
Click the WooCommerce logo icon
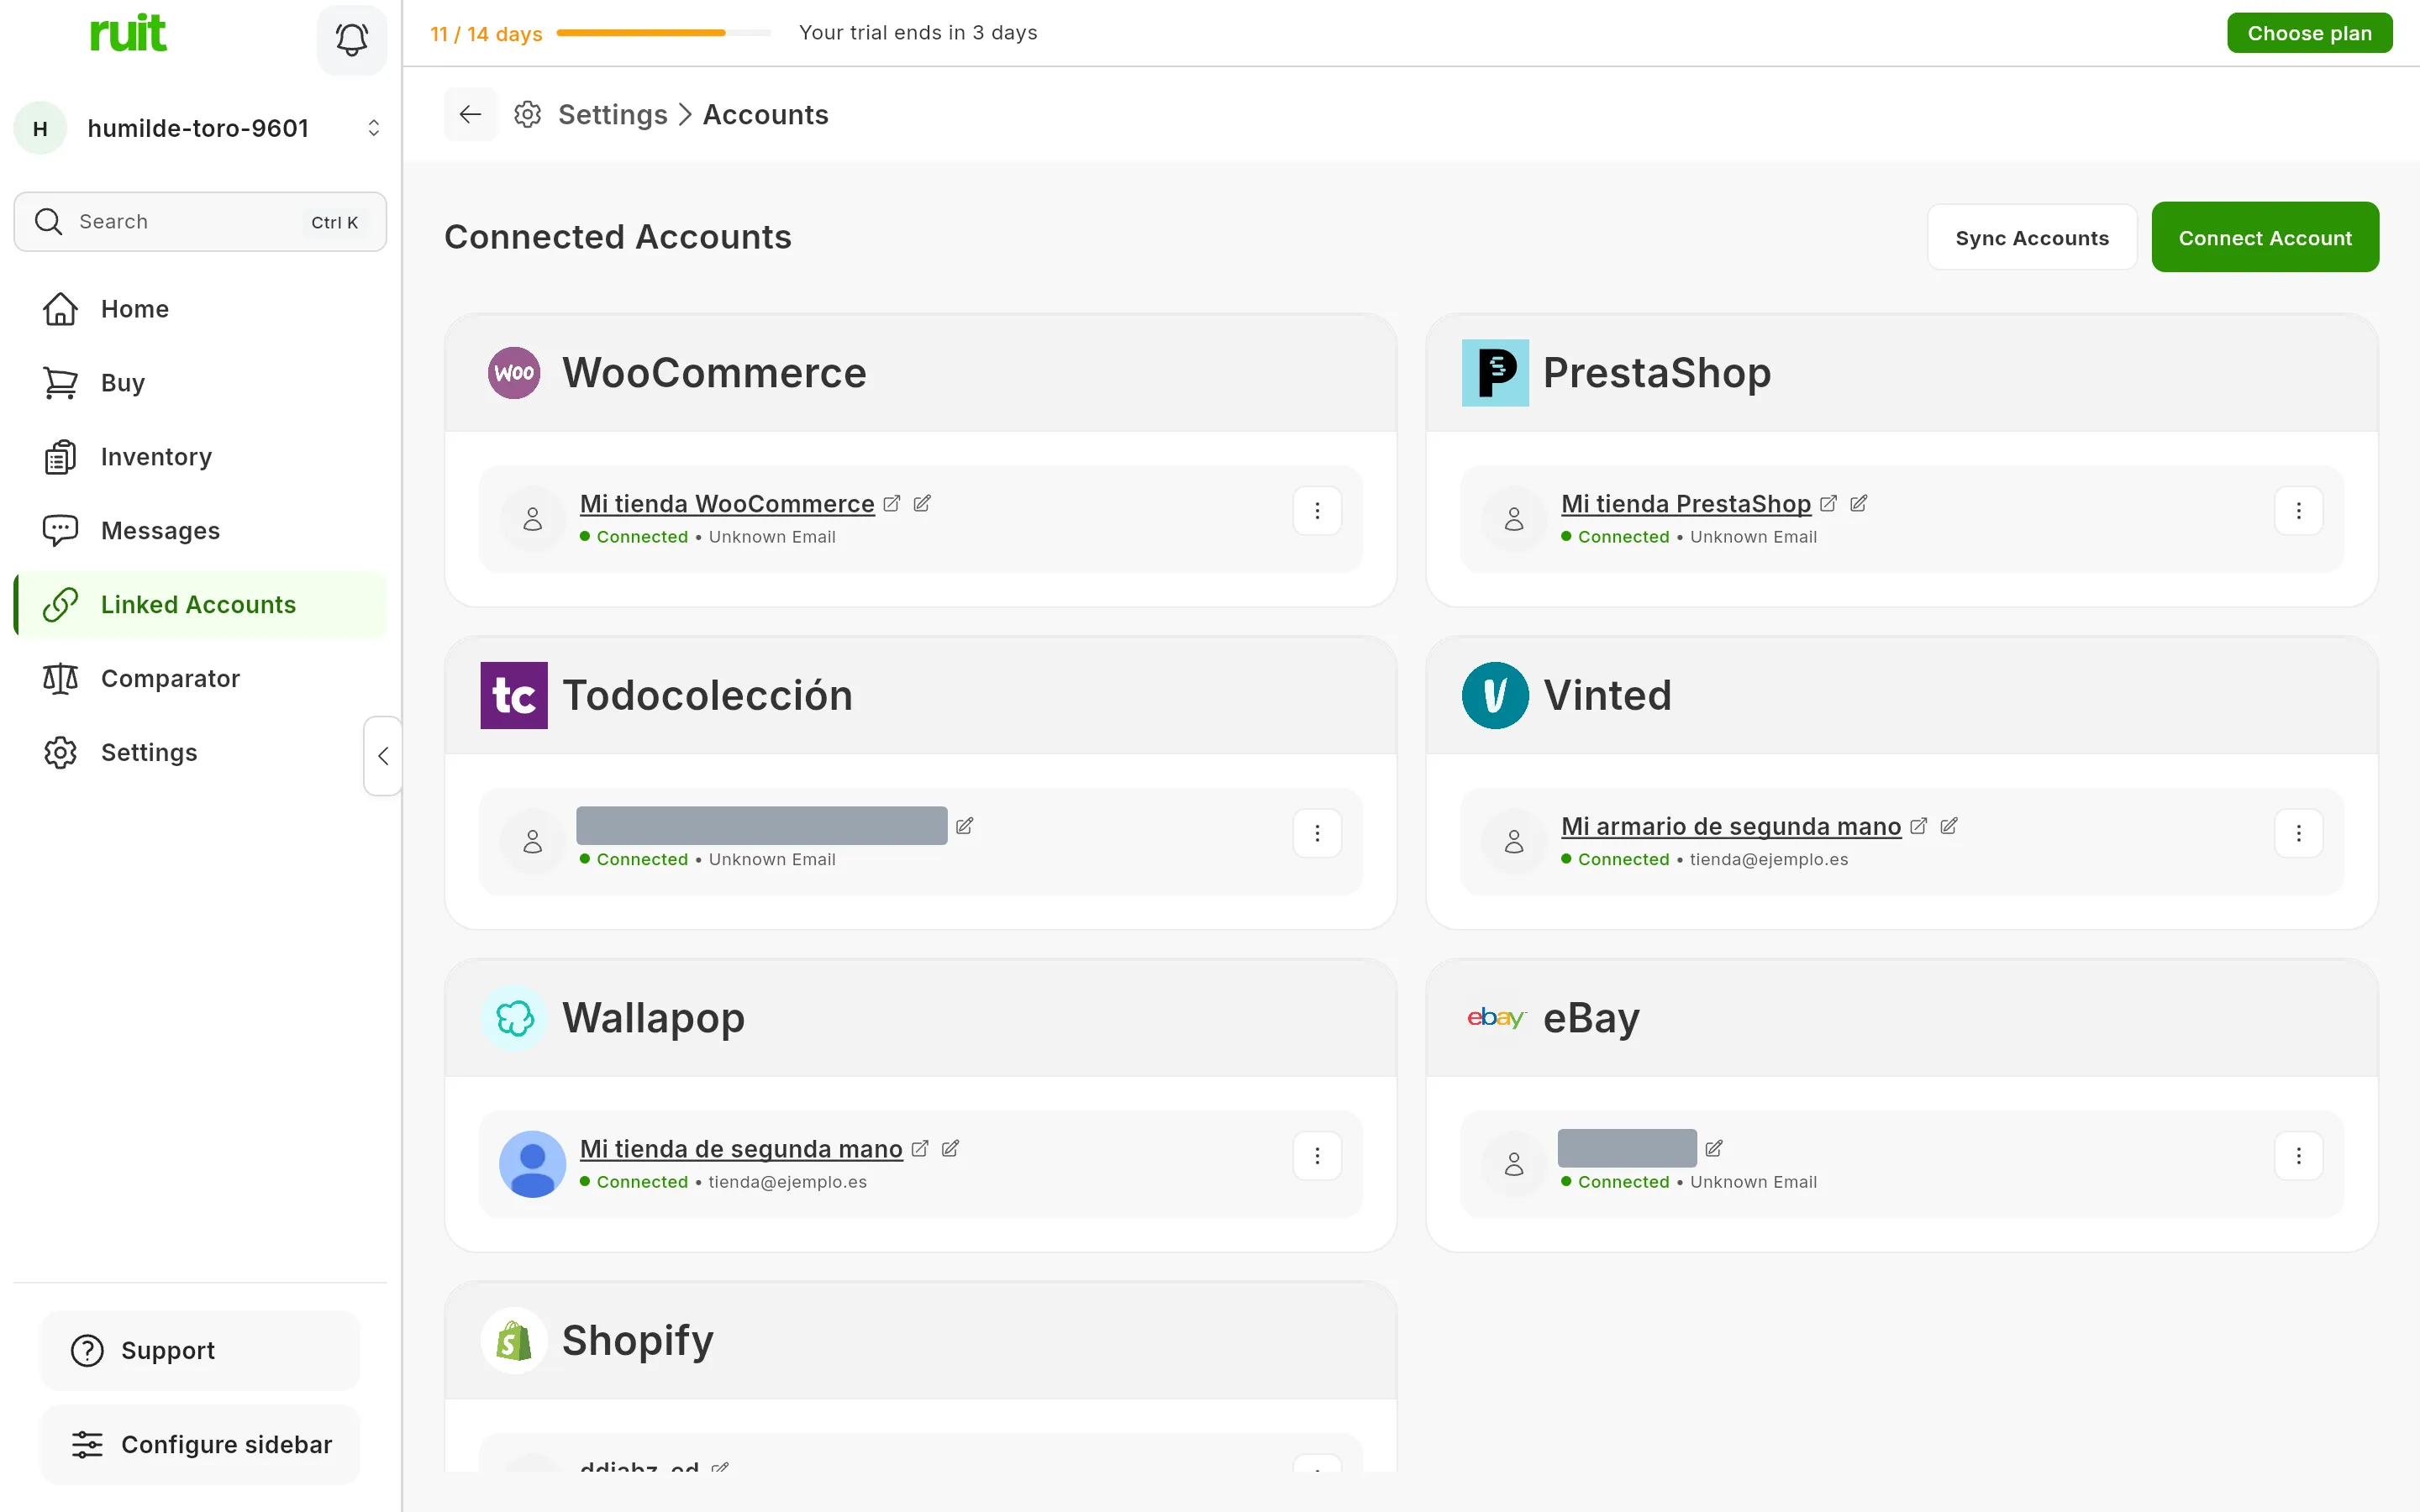[514, 373]
